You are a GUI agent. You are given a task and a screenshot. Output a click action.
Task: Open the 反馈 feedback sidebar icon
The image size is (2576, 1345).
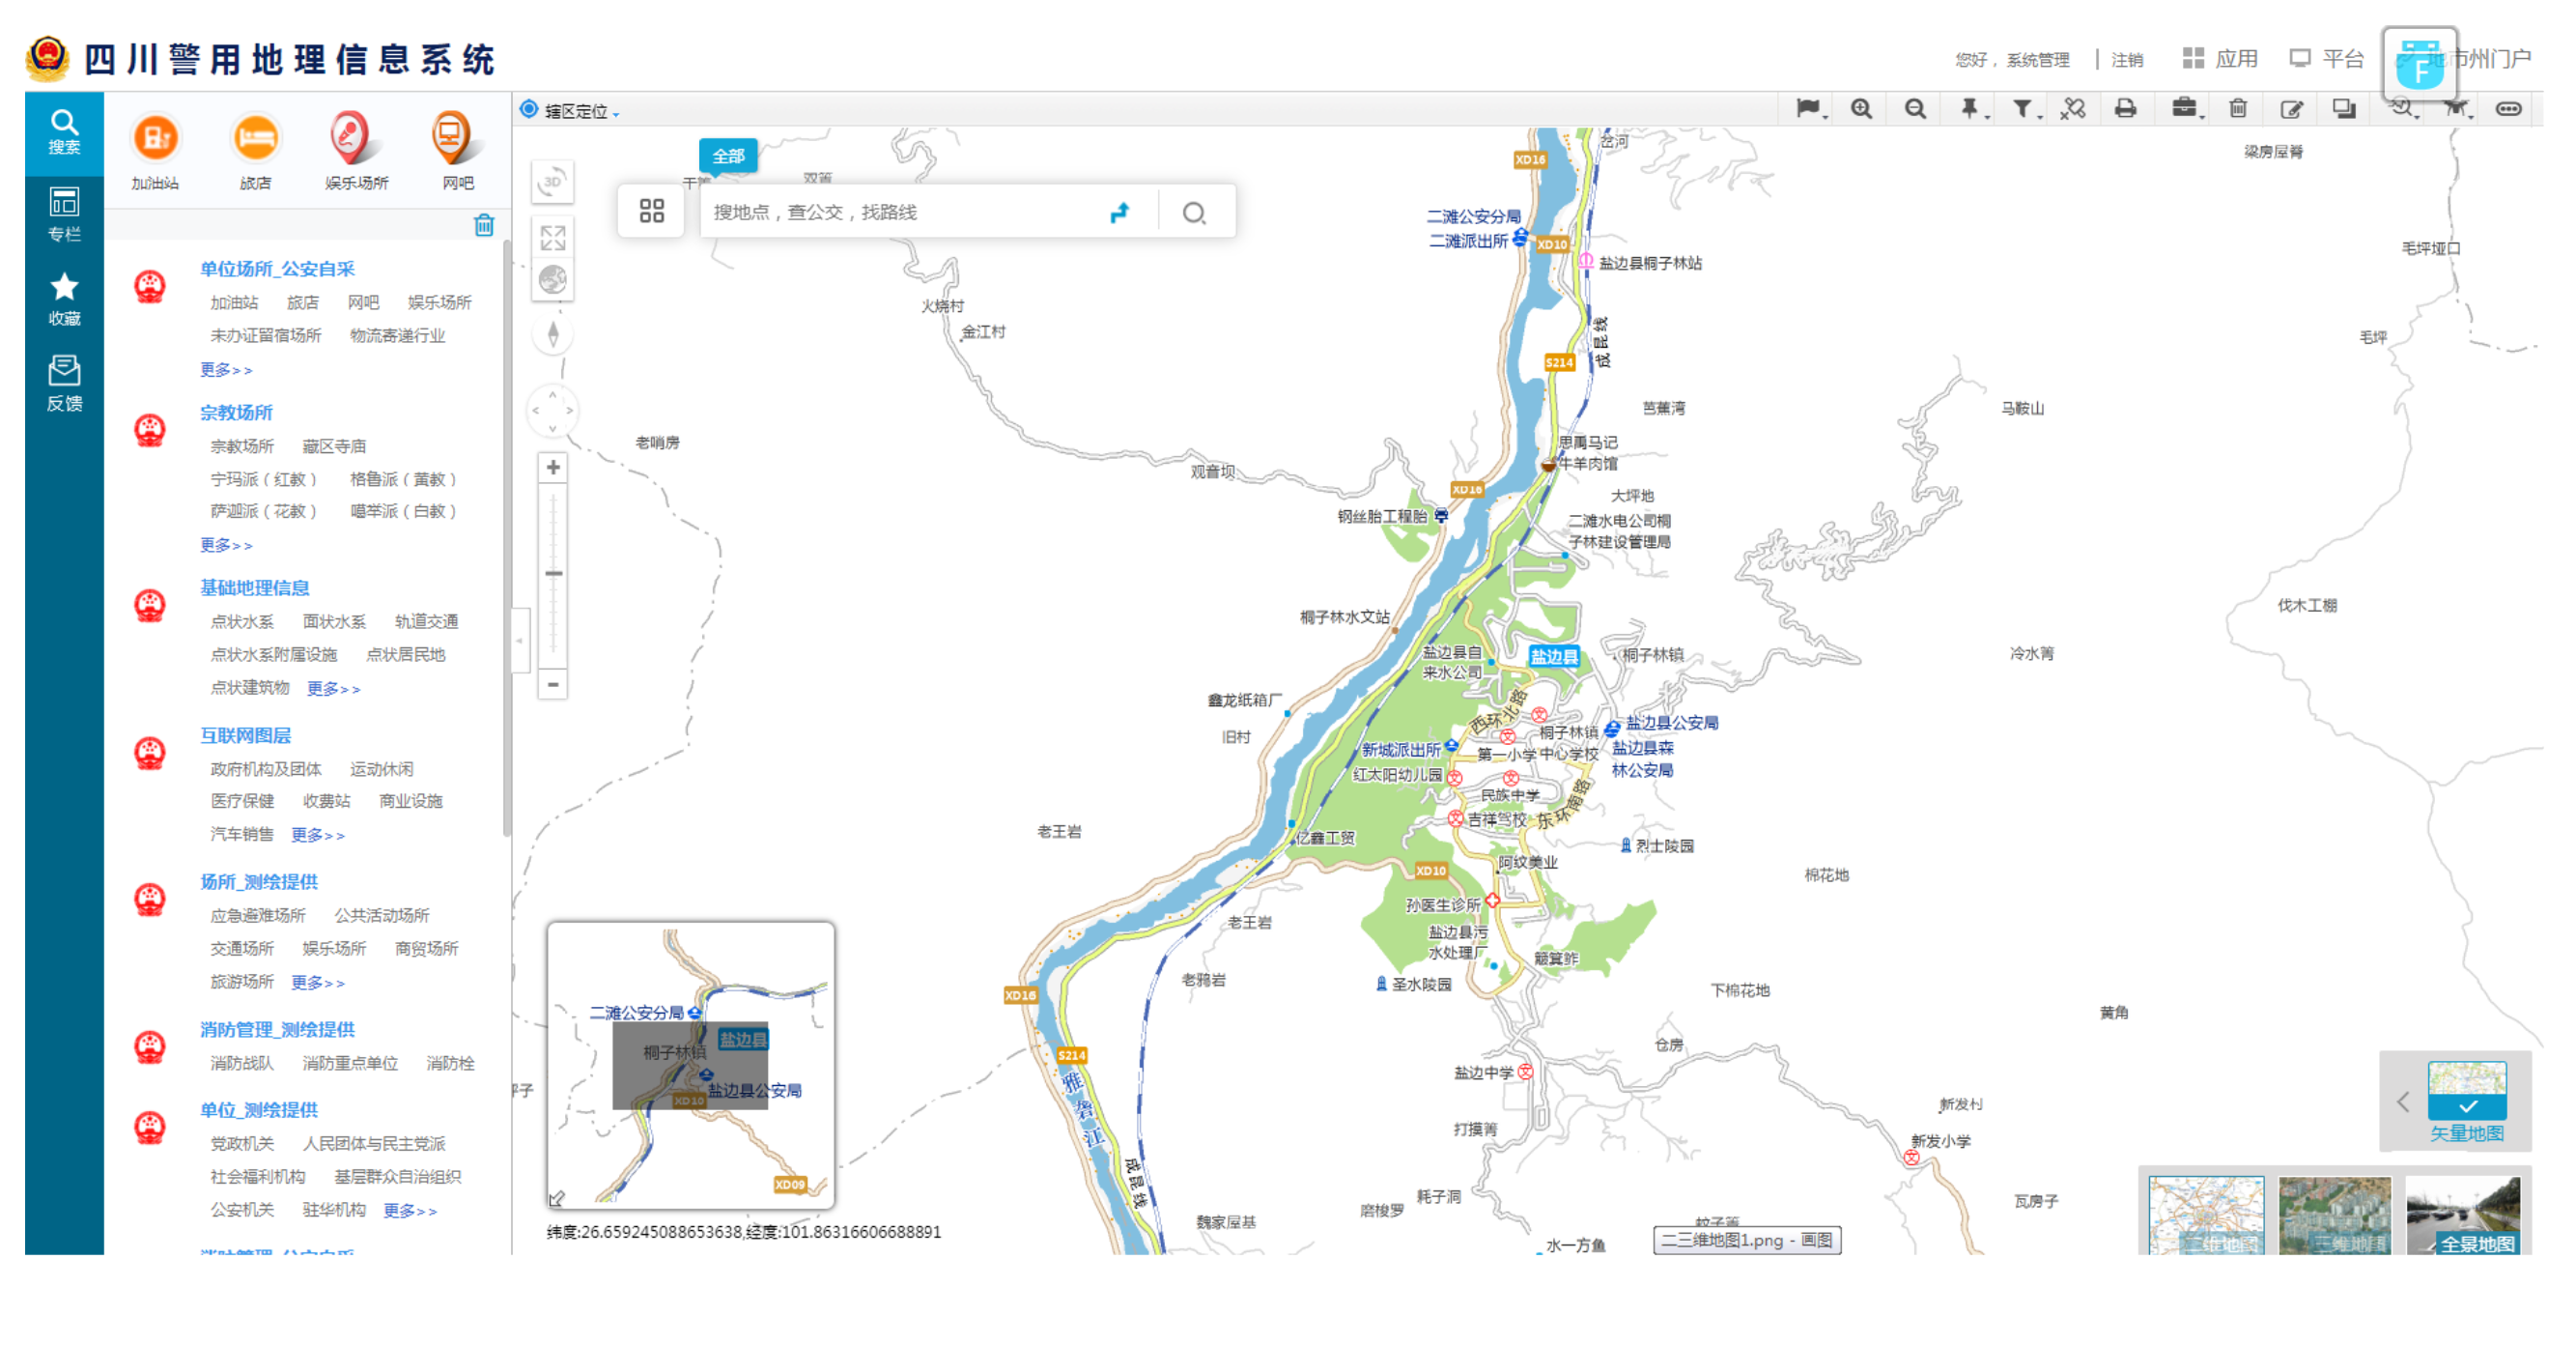pyautogui.click(x=64, y=383)
